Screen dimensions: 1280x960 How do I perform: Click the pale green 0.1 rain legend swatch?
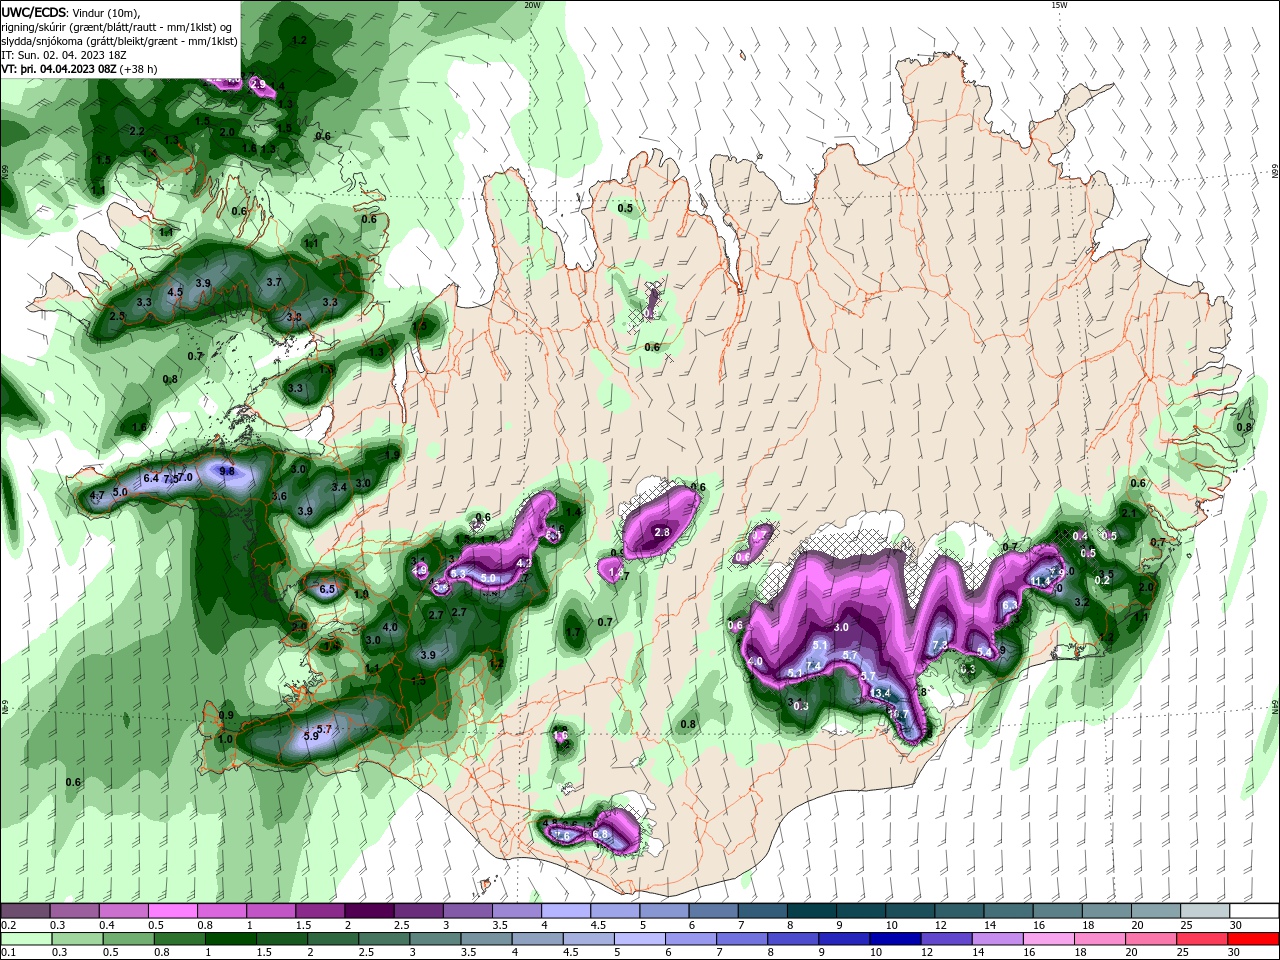pos(26,939)
